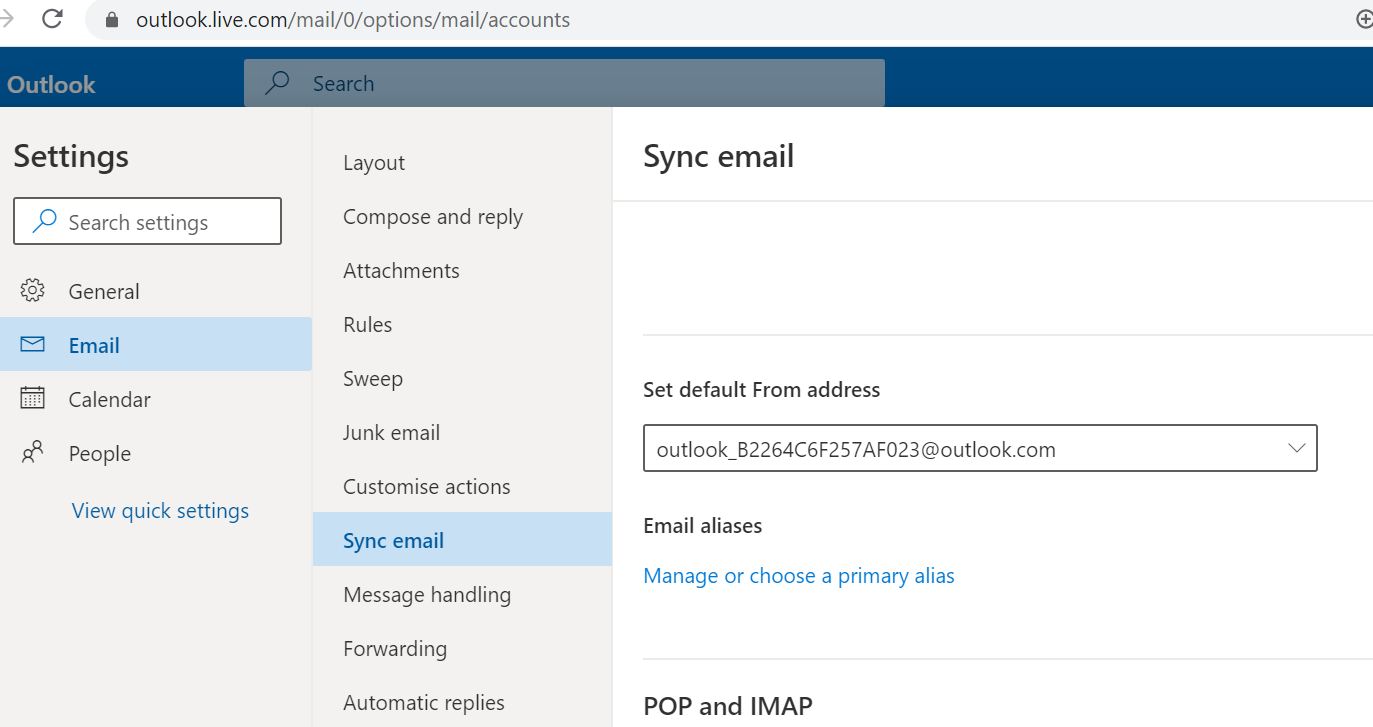Open General settings category

click(x=156, y=291)
